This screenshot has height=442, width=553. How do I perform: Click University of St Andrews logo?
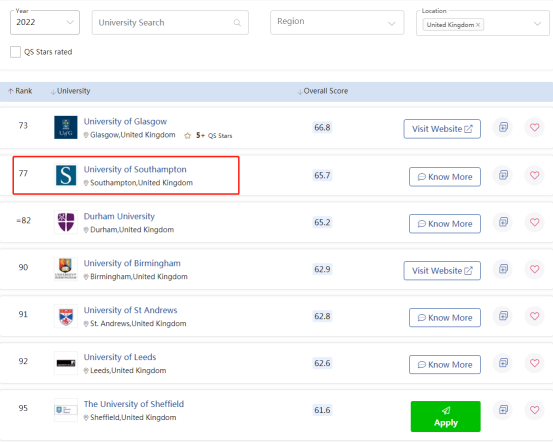[66, 316]
